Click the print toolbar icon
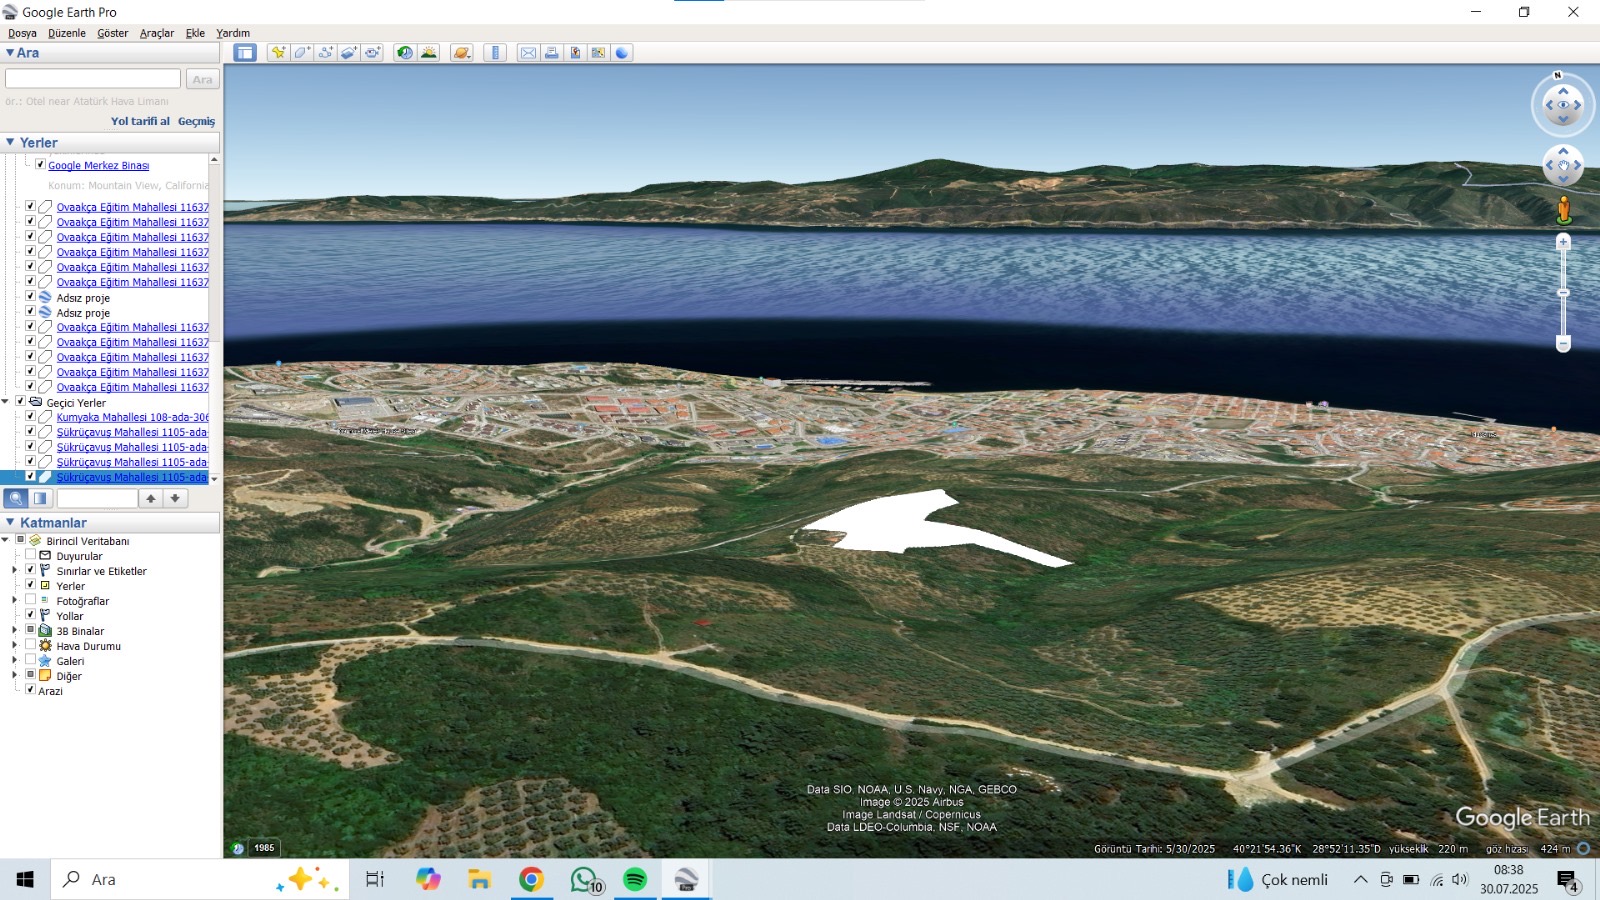This screenshot has width=1600, height=900. (x=551, y=53)
